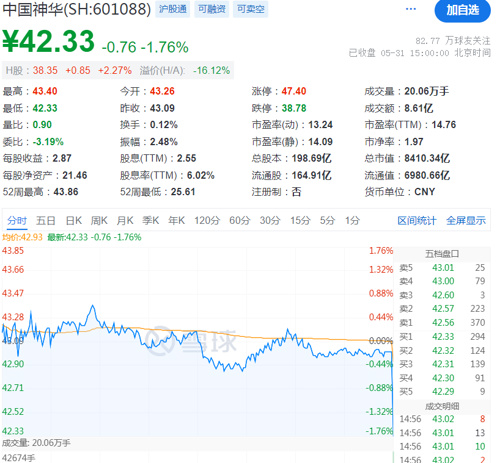500x463 pixels.
Task: Open the 日K chart tab
Action: point(74,221)
